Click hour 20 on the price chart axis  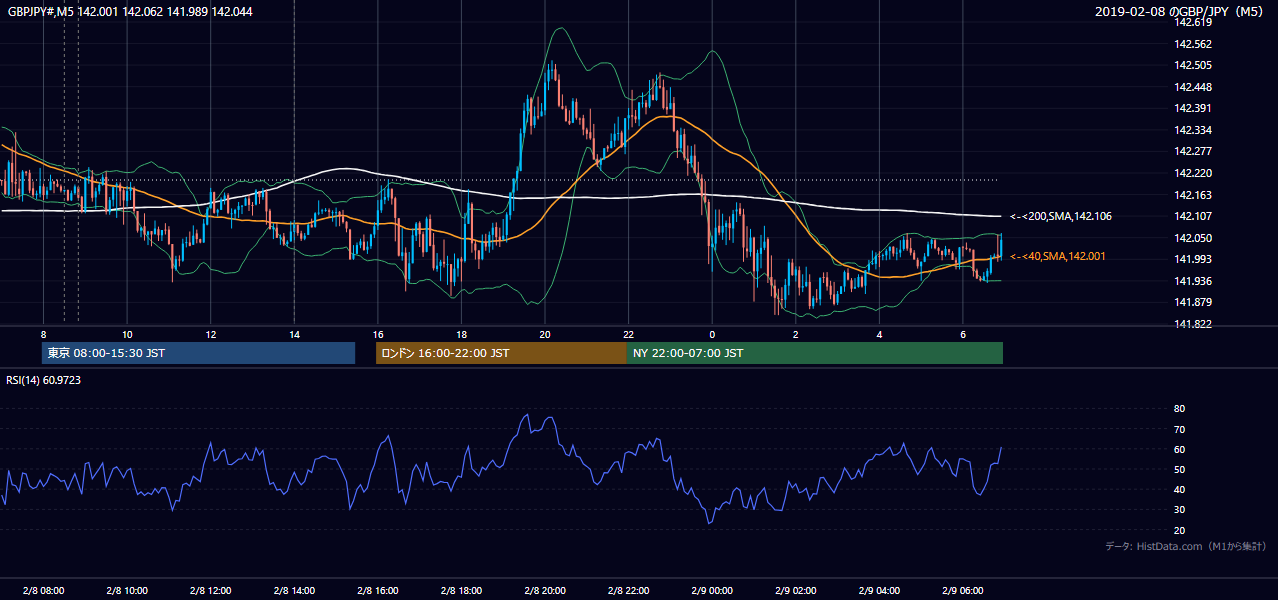coord(545,334)
